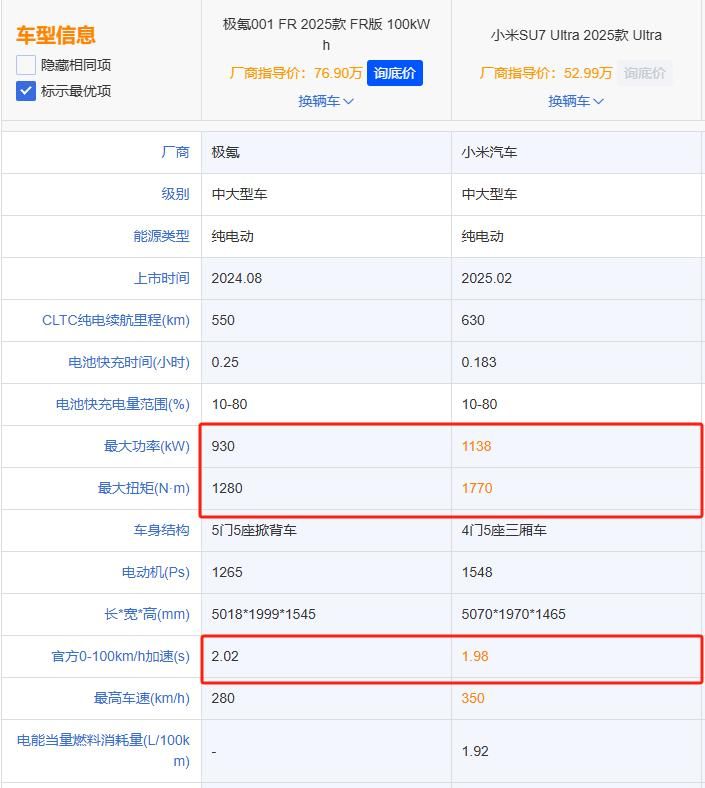Click the 630 range value
Viewport: 705px width, 788px height.
tap(473, 321)
